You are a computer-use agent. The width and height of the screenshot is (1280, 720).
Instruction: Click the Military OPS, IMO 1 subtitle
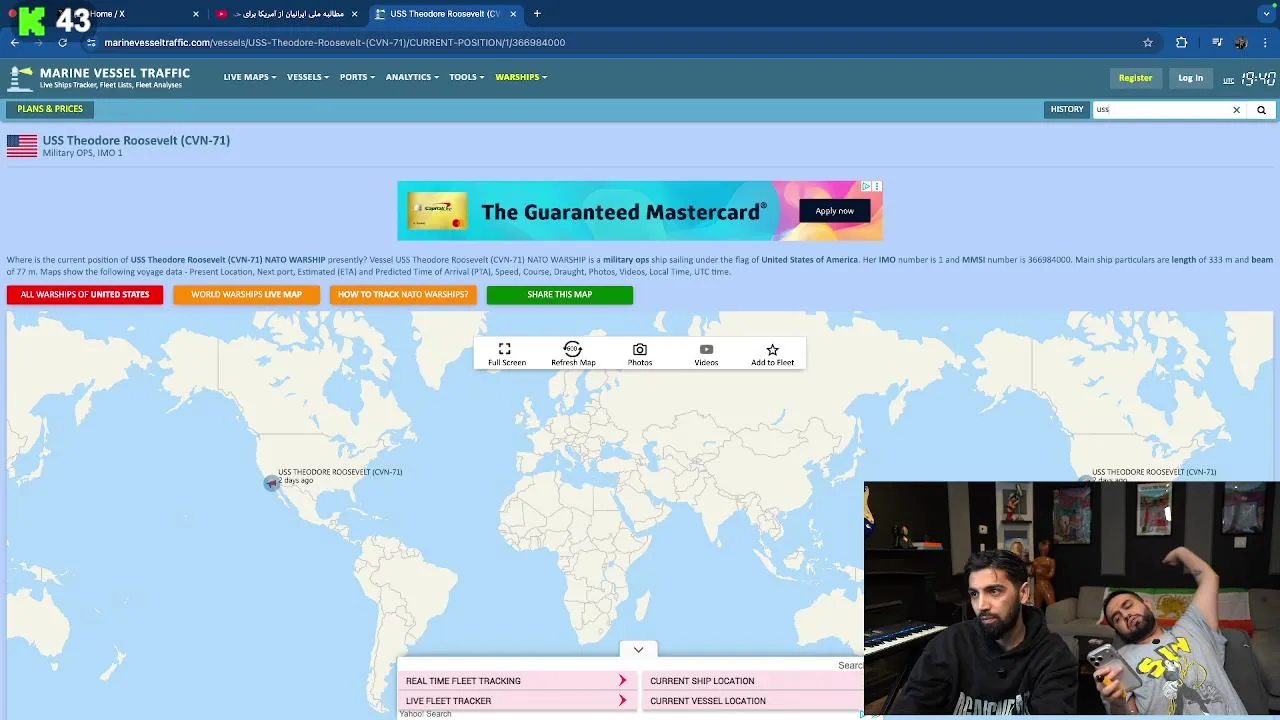pos(82,153)
